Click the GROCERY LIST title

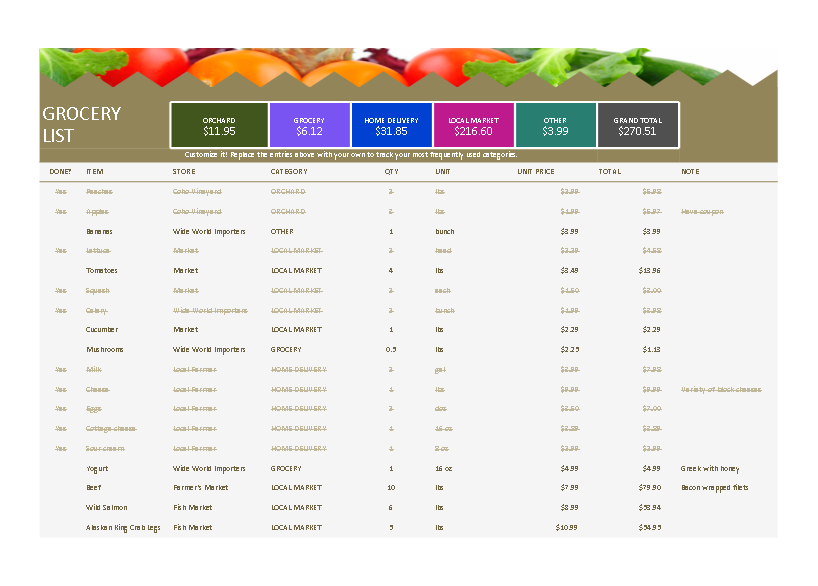(x=82, y=125)
